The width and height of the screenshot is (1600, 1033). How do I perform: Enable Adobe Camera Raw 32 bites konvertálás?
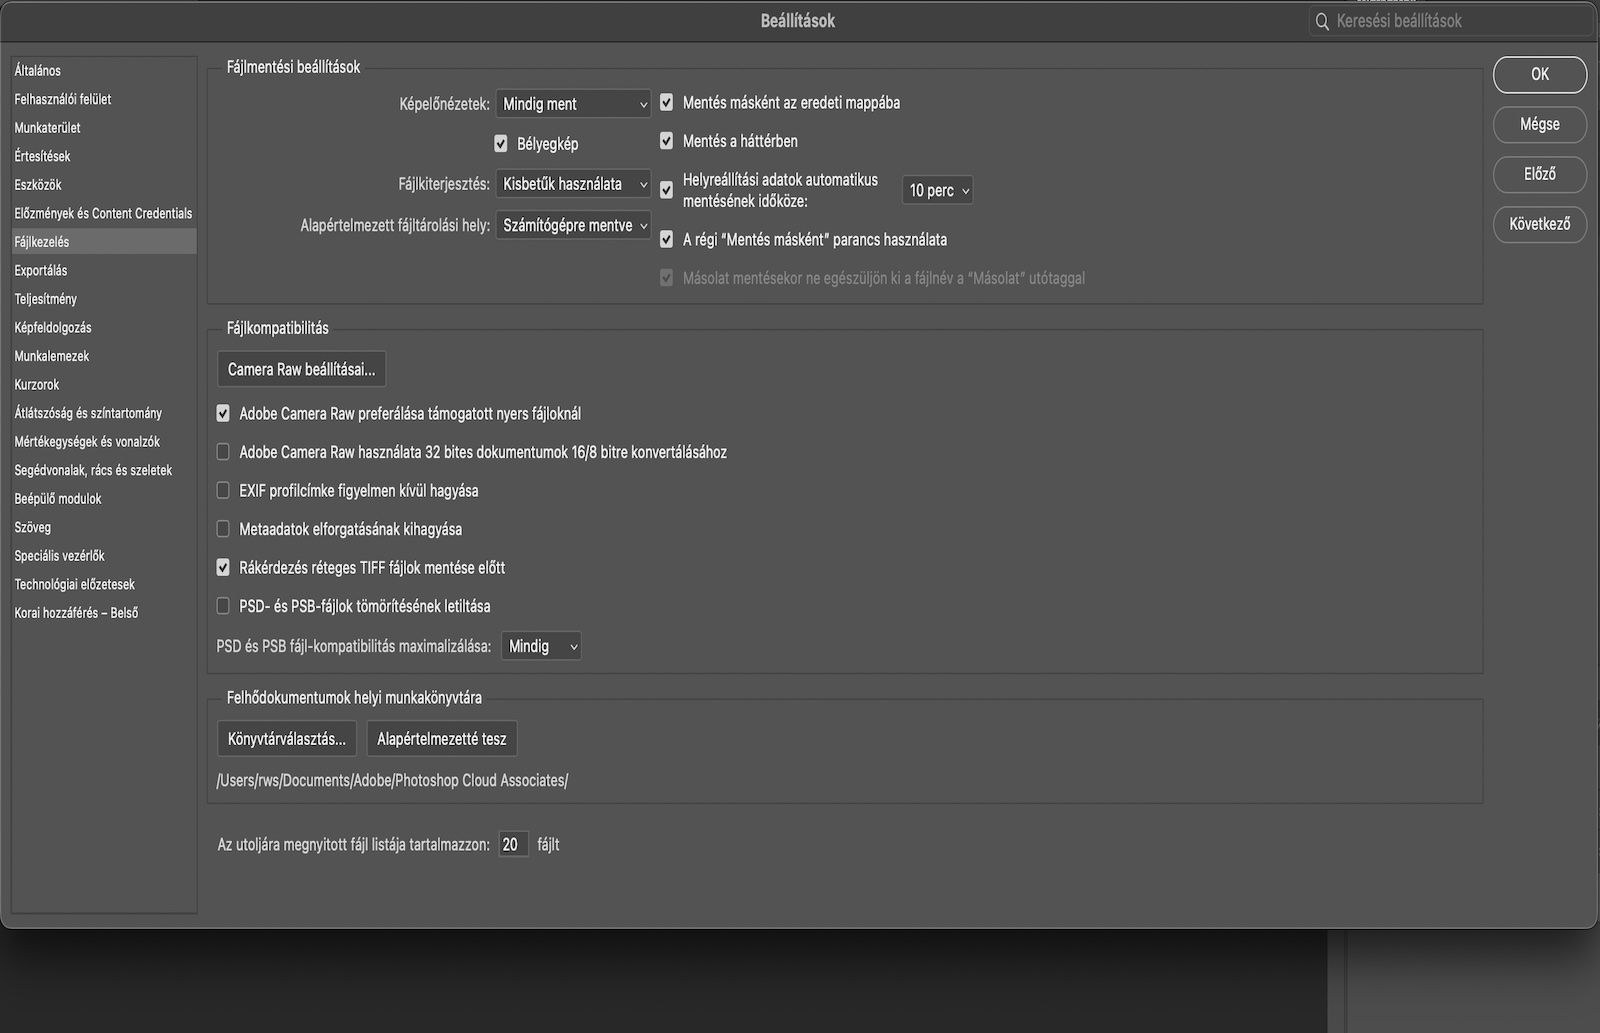(x=222, y=452)
